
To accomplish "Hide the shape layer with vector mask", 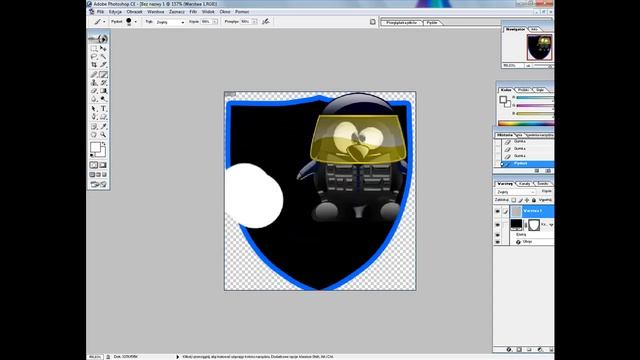I will (x=497, y=225).
